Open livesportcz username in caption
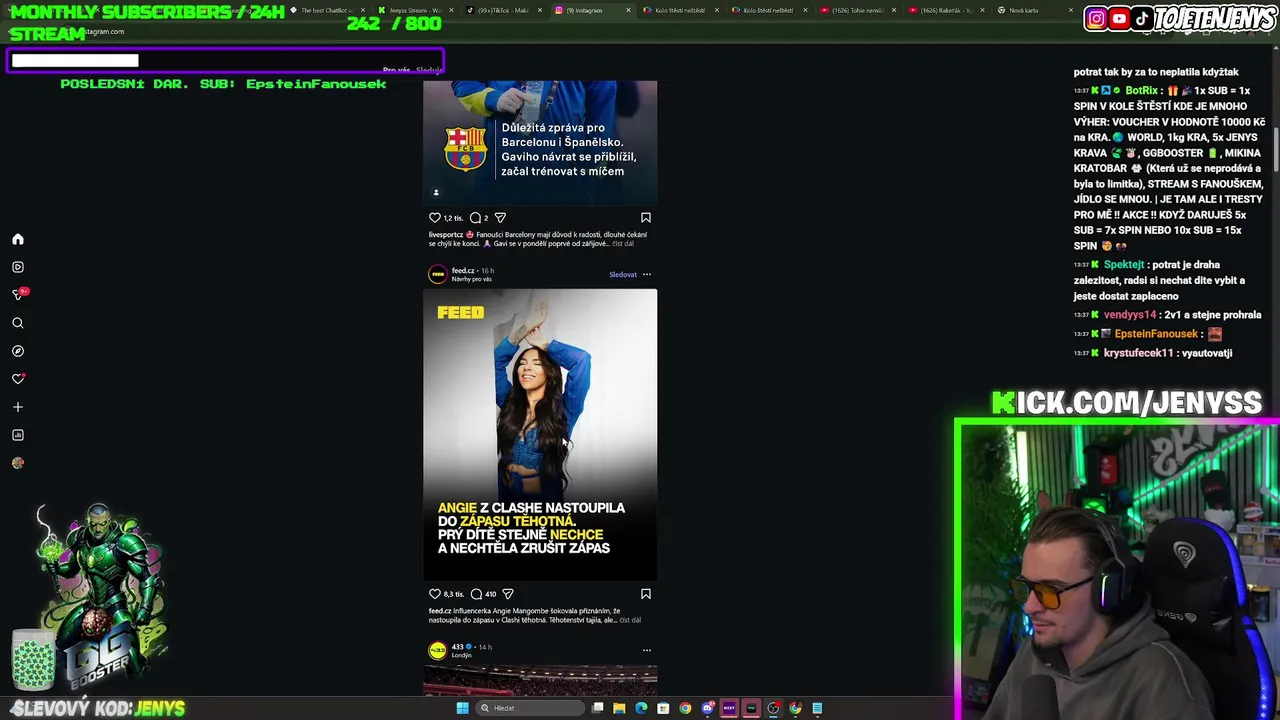The width and height of the screenshot is (1280, 720). point(445,235)
